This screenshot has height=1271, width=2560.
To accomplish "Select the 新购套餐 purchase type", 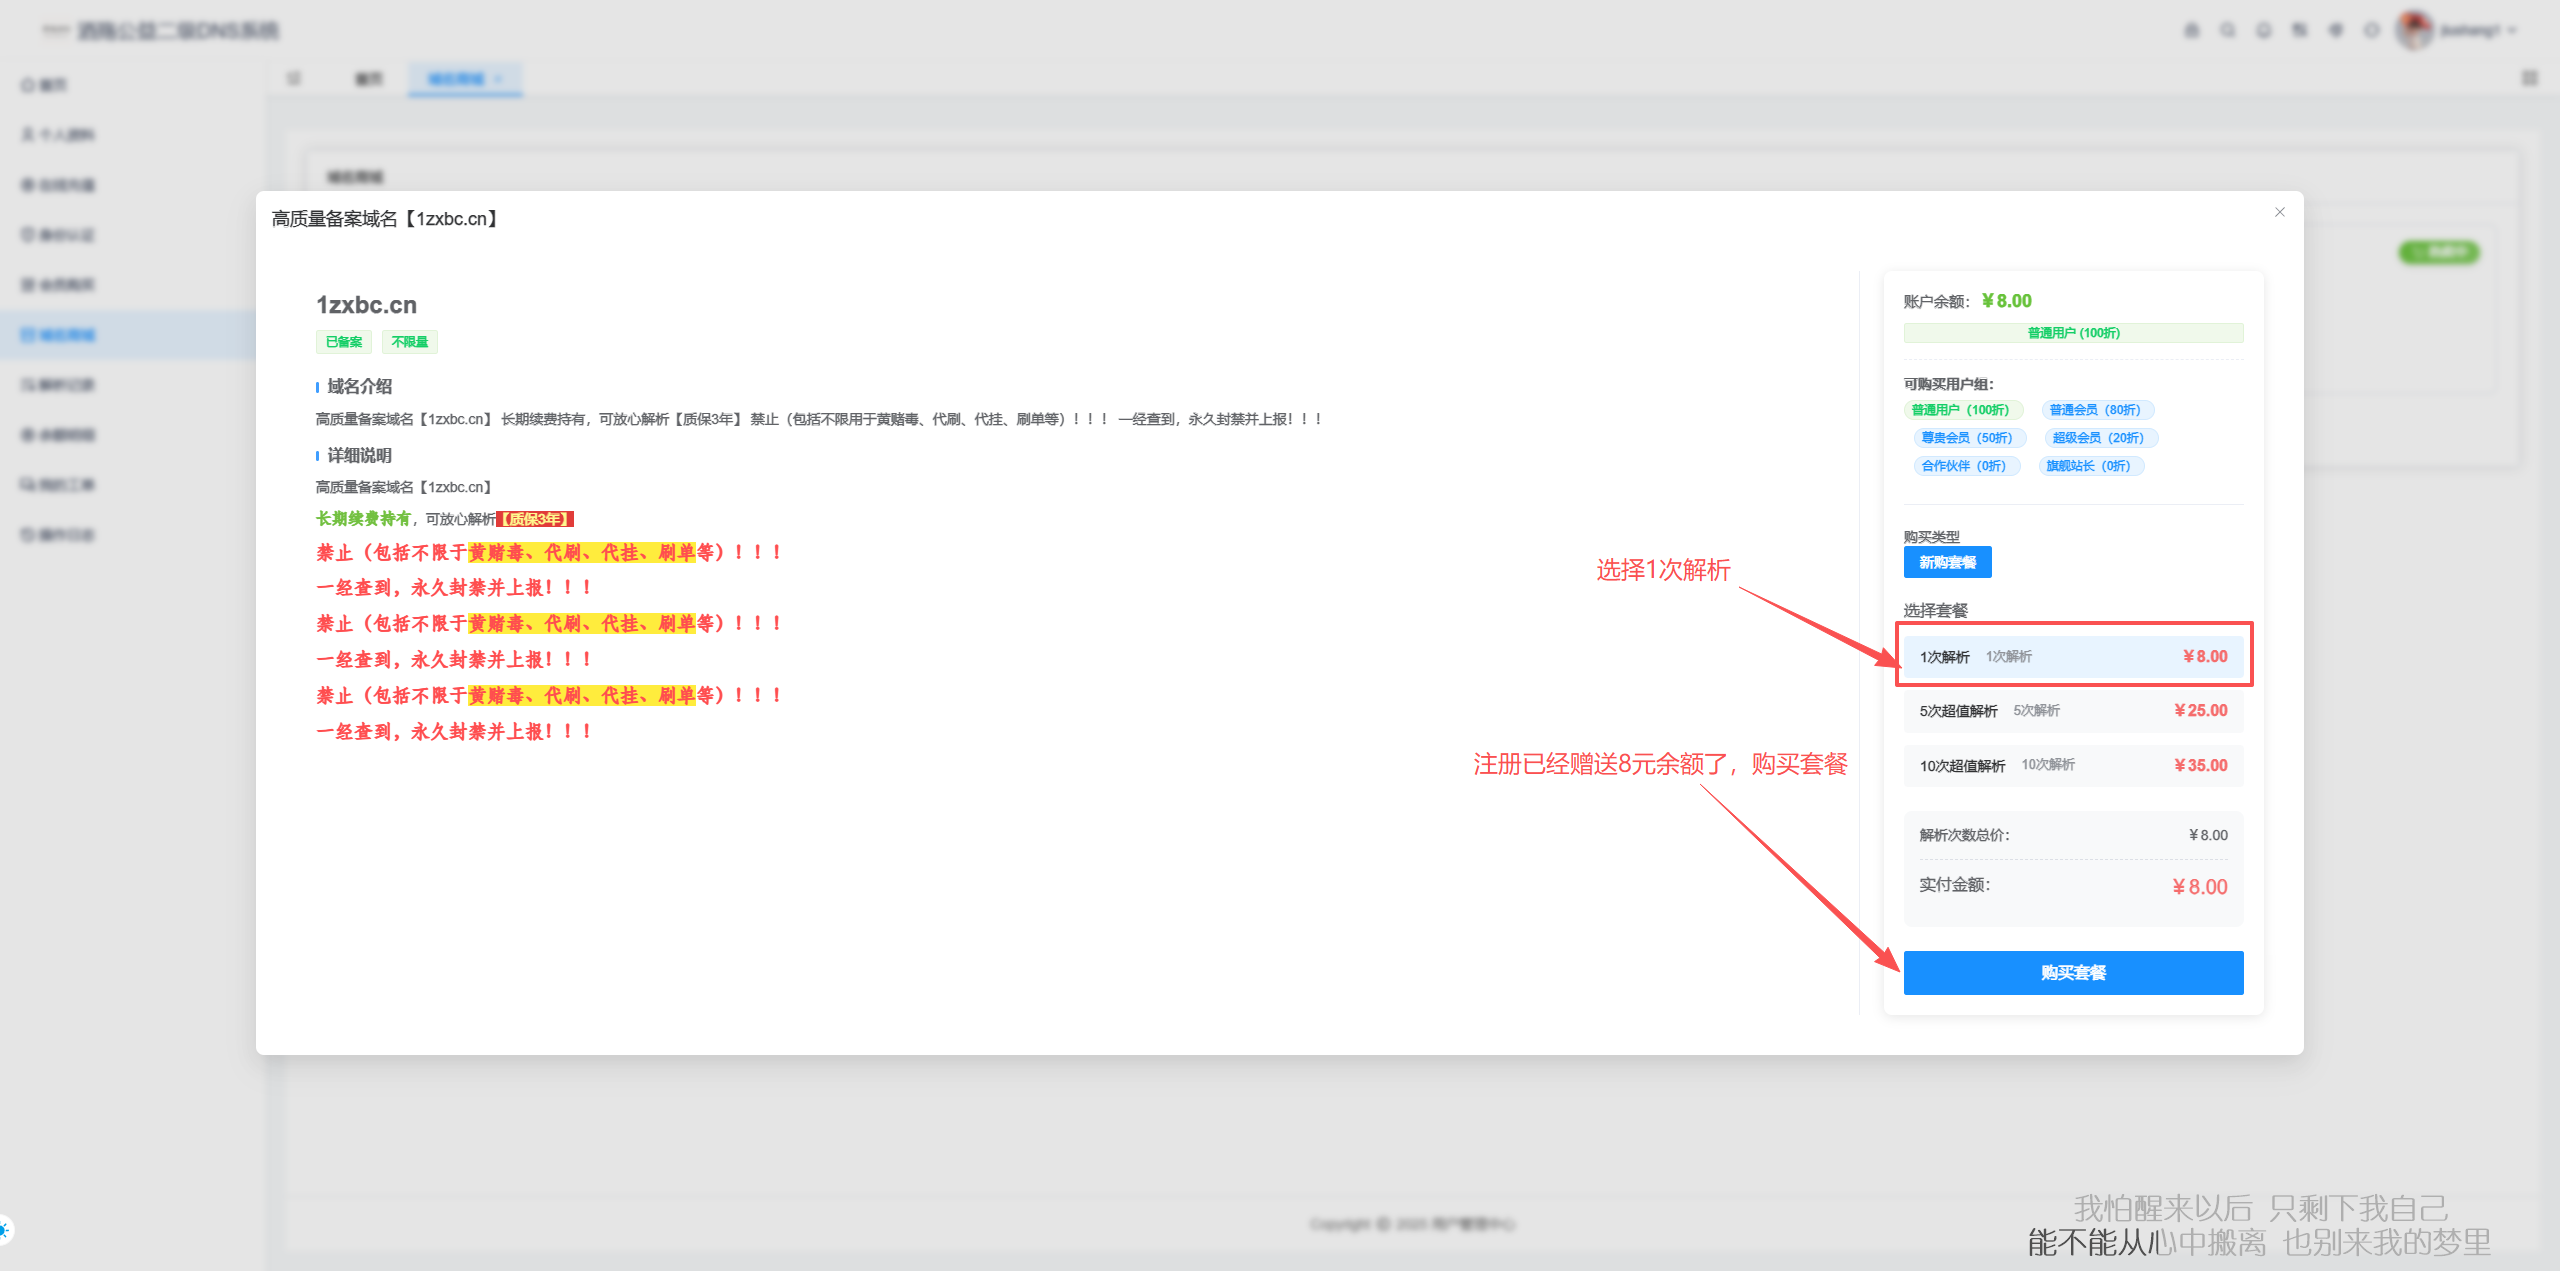I will coord(1946,562).
